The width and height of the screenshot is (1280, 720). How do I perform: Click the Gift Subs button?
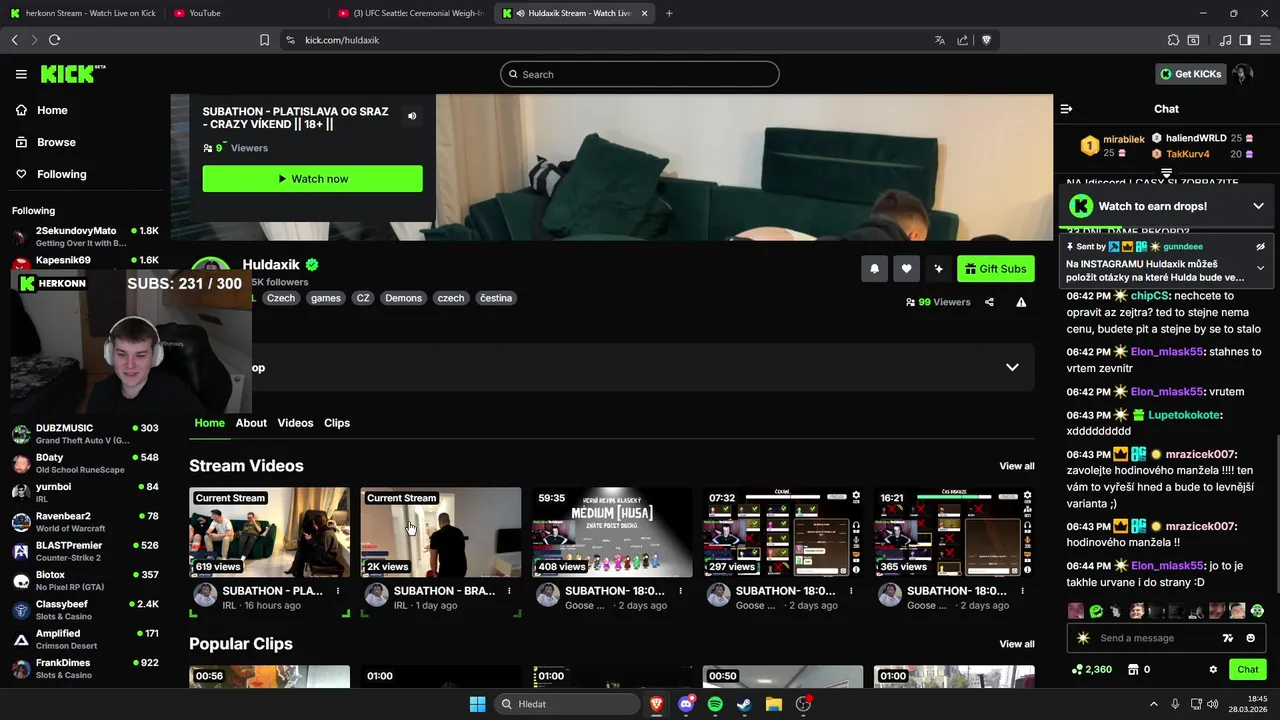click(995, 269)
